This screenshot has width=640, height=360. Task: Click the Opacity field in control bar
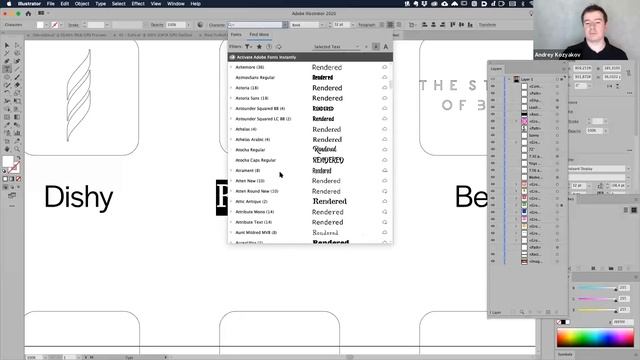point(176,25)
